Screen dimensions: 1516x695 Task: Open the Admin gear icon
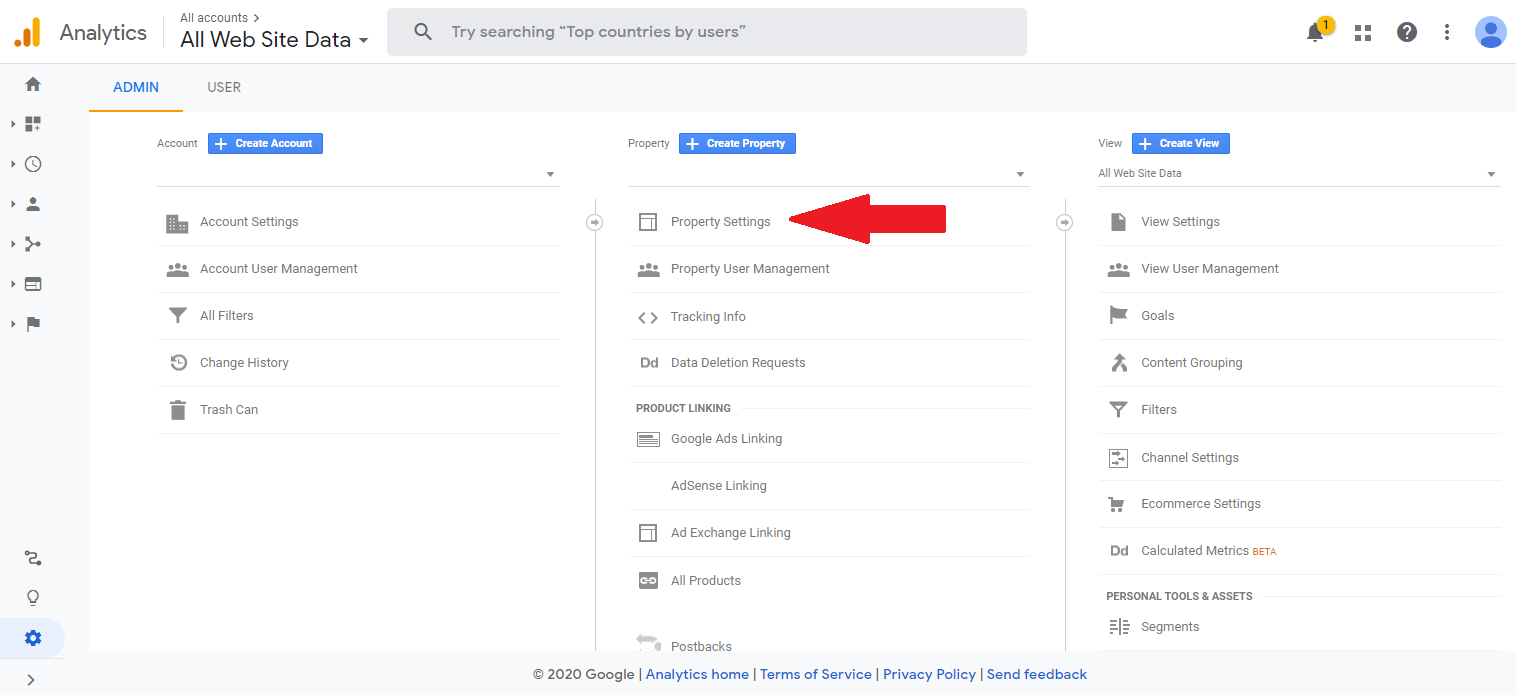click(33, 638)
